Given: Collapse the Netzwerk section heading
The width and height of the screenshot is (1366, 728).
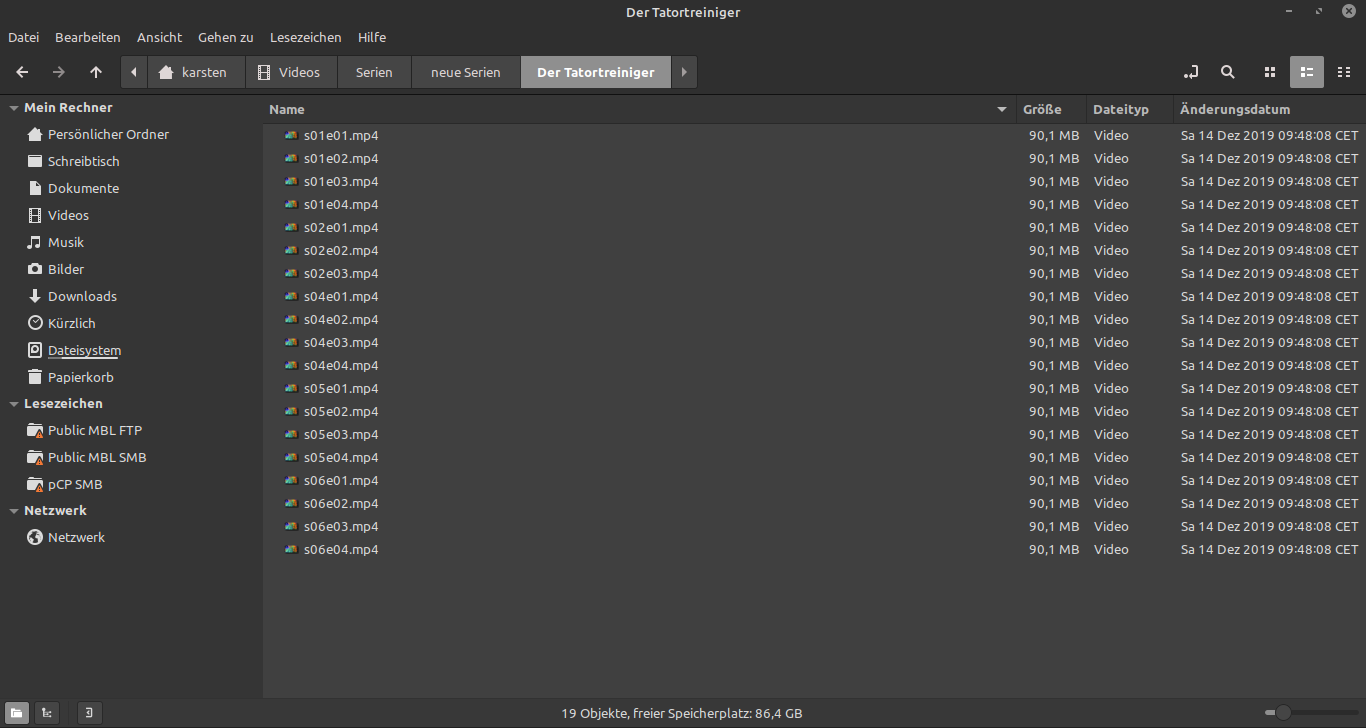Looking at the screenshot, I should tap(14, 511).
